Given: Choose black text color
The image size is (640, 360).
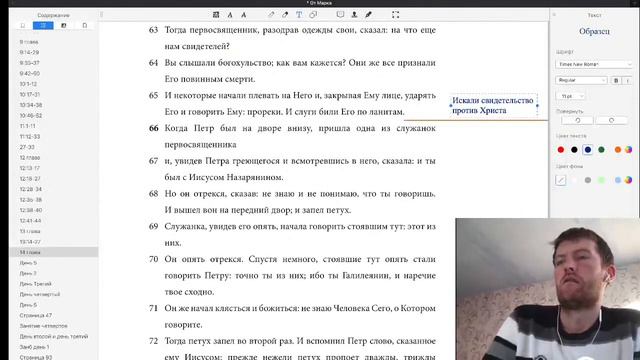Looking at the screenshot, I should 574,150.
